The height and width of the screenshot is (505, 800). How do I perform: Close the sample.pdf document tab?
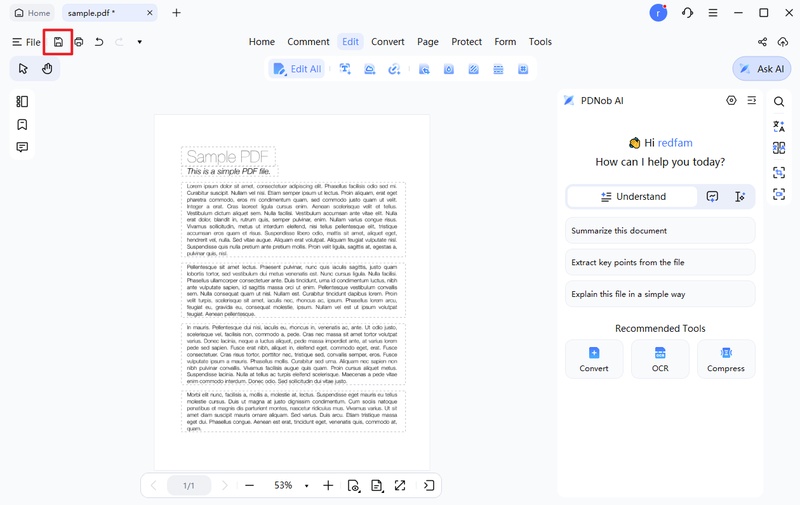click(149, 13)
